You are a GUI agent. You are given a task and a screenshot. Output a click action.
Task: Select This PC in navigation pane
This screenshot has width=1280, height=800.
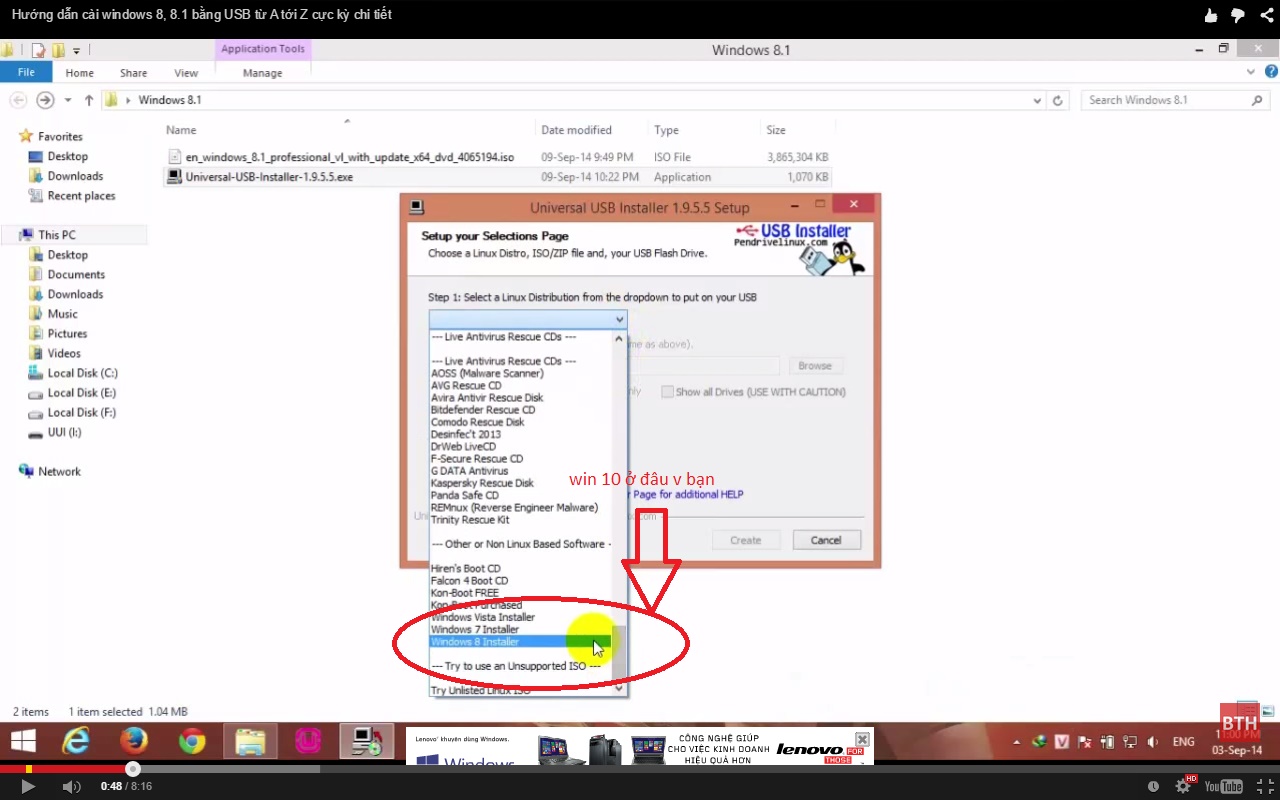pyautogui.click(x=56, y=235)
